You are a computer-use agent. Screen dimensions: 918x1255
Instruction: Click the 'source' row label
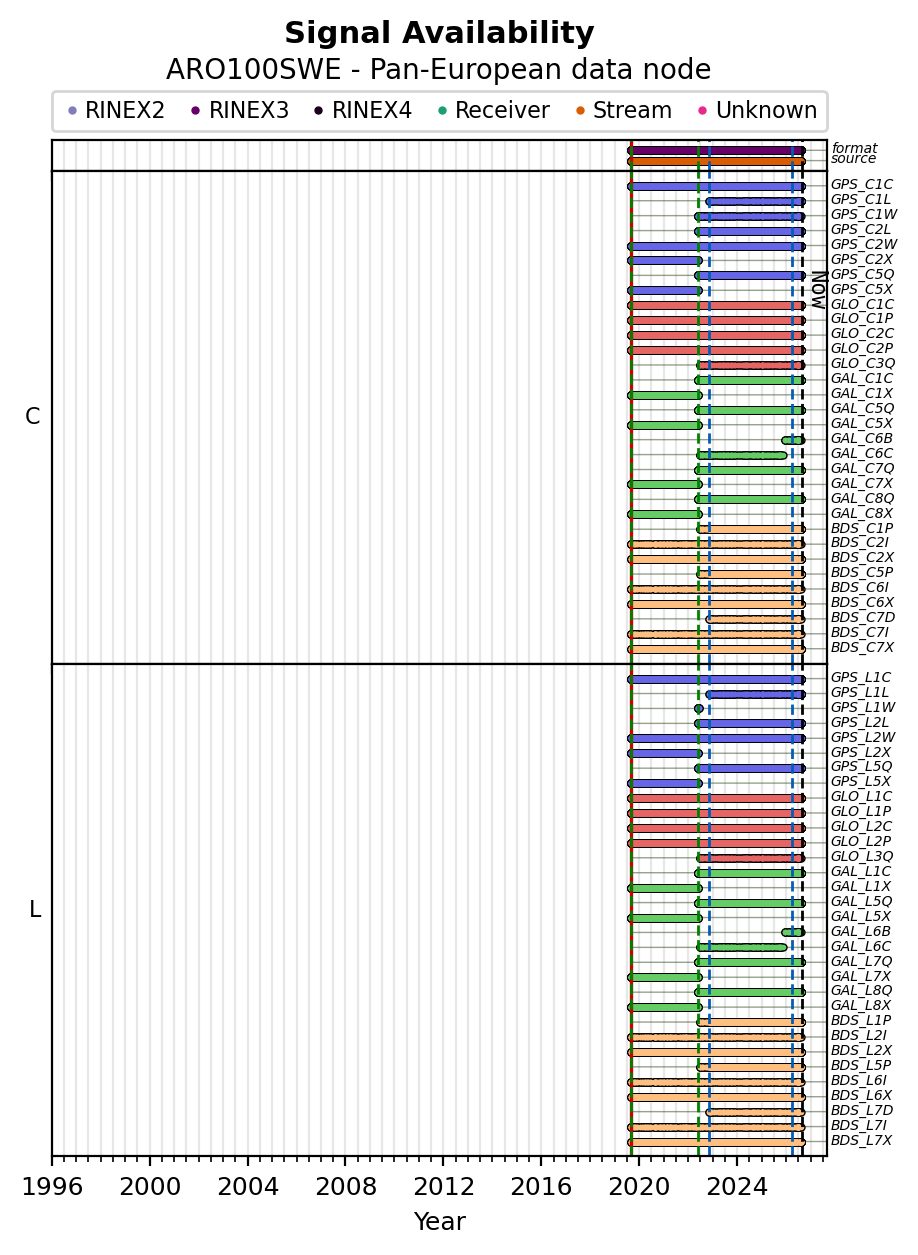click(x=853, y=159)
